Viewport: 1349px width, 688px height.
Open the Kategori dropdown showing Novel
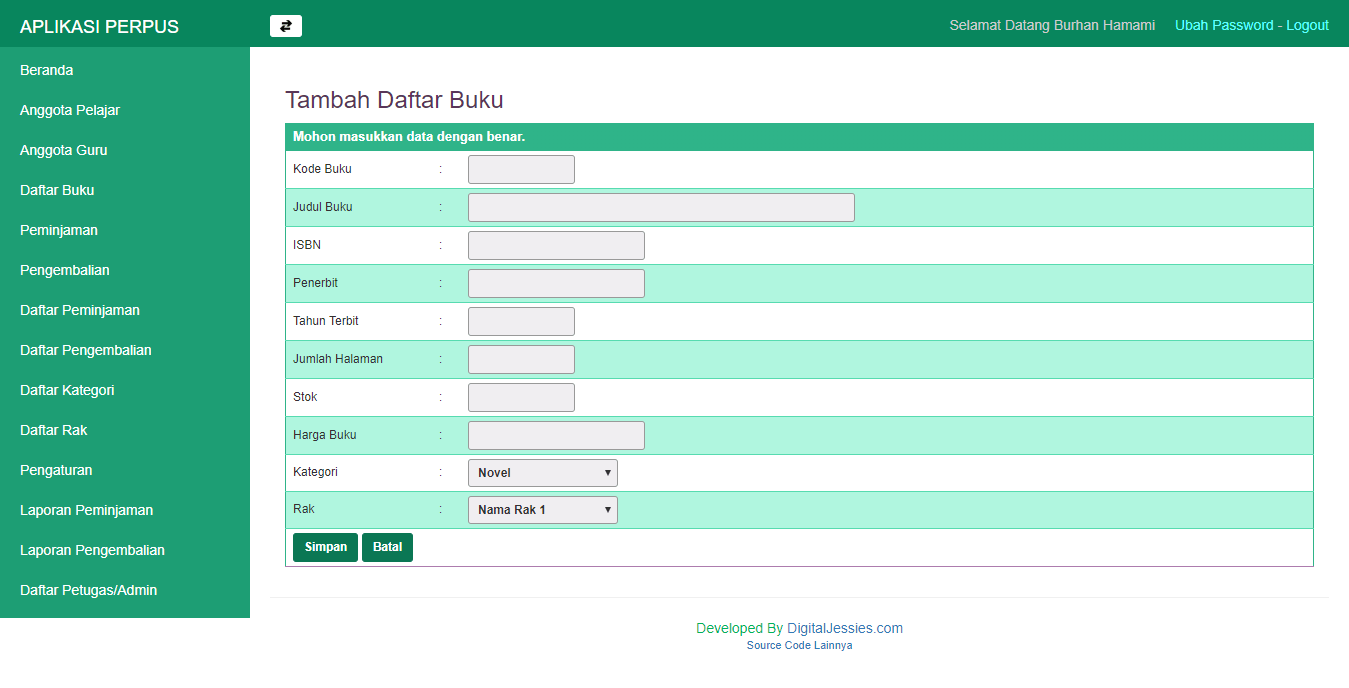pos(542,472)
